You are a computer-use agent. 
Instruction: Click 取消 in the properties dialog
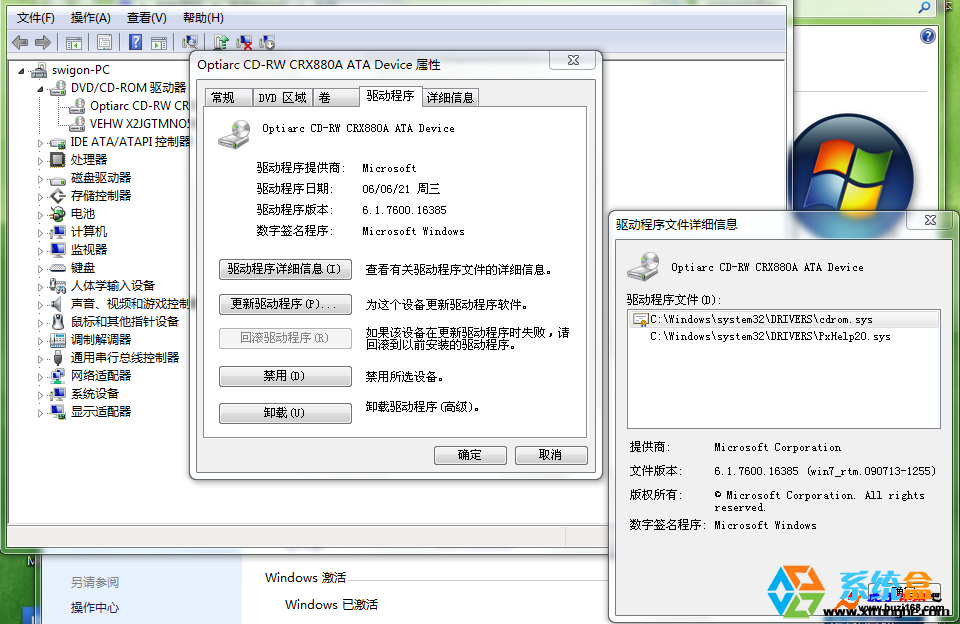[551, 455]
